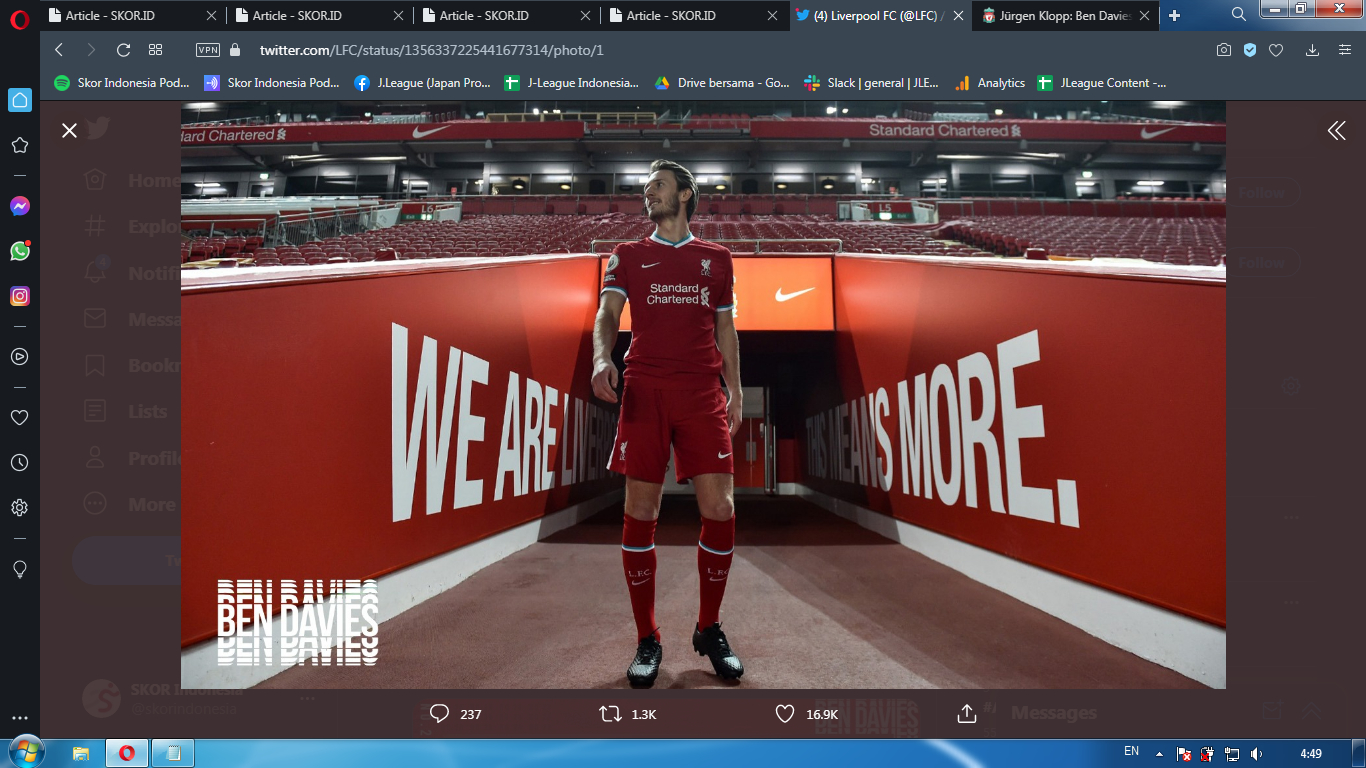Open JLeague Content bookmark
Viewport: 1366px width, 768px height.
1102,83
